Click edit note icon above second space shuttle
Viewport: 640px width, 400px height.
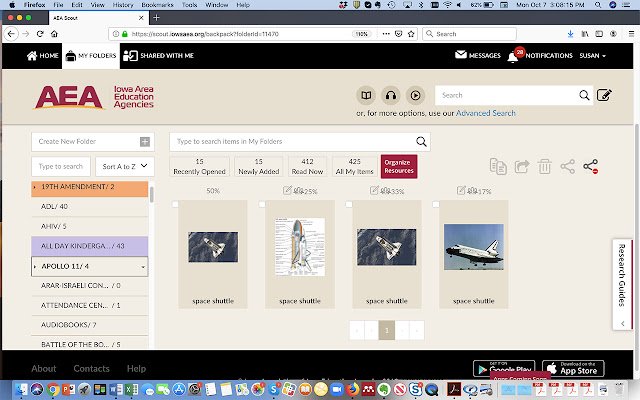[x=287, y=190]
